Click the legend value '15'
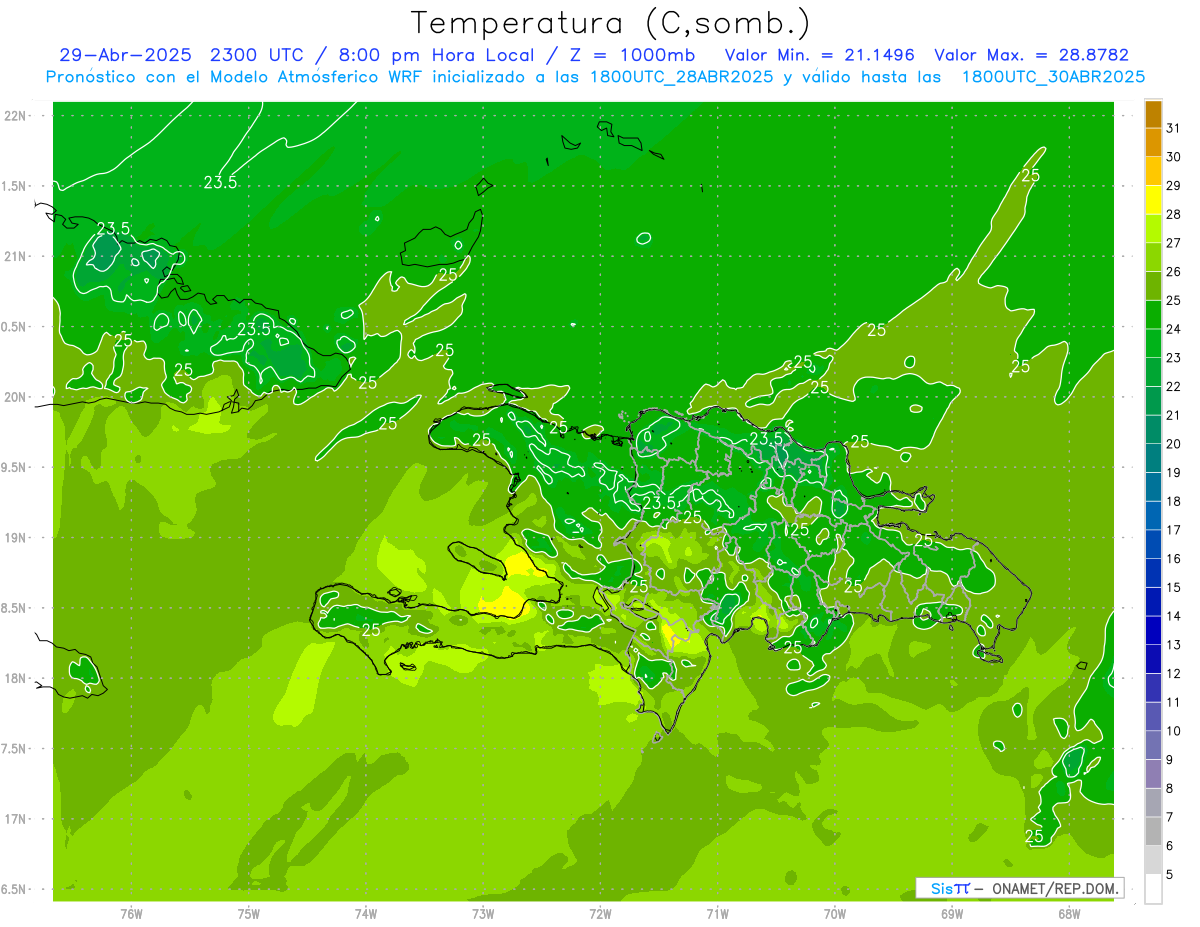 click(1174, 588)
